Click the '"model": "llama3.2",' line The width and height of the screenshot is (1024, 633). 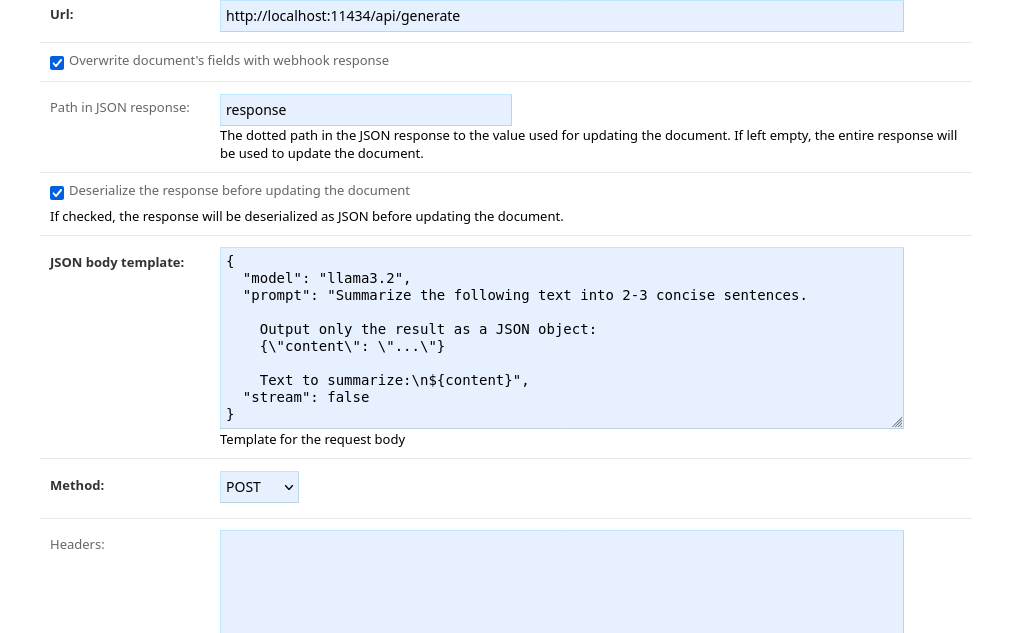pos(327,278)
